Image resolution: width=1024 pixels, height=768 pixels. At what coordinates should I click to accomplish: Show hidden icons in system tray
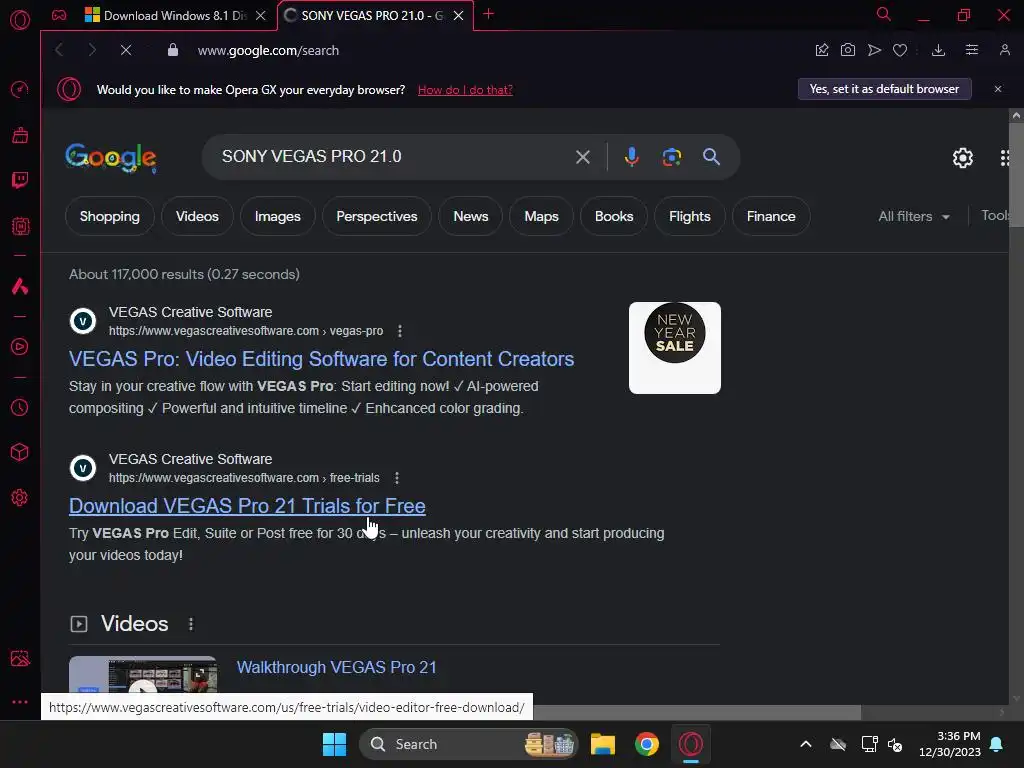click(x=806, y=744)
